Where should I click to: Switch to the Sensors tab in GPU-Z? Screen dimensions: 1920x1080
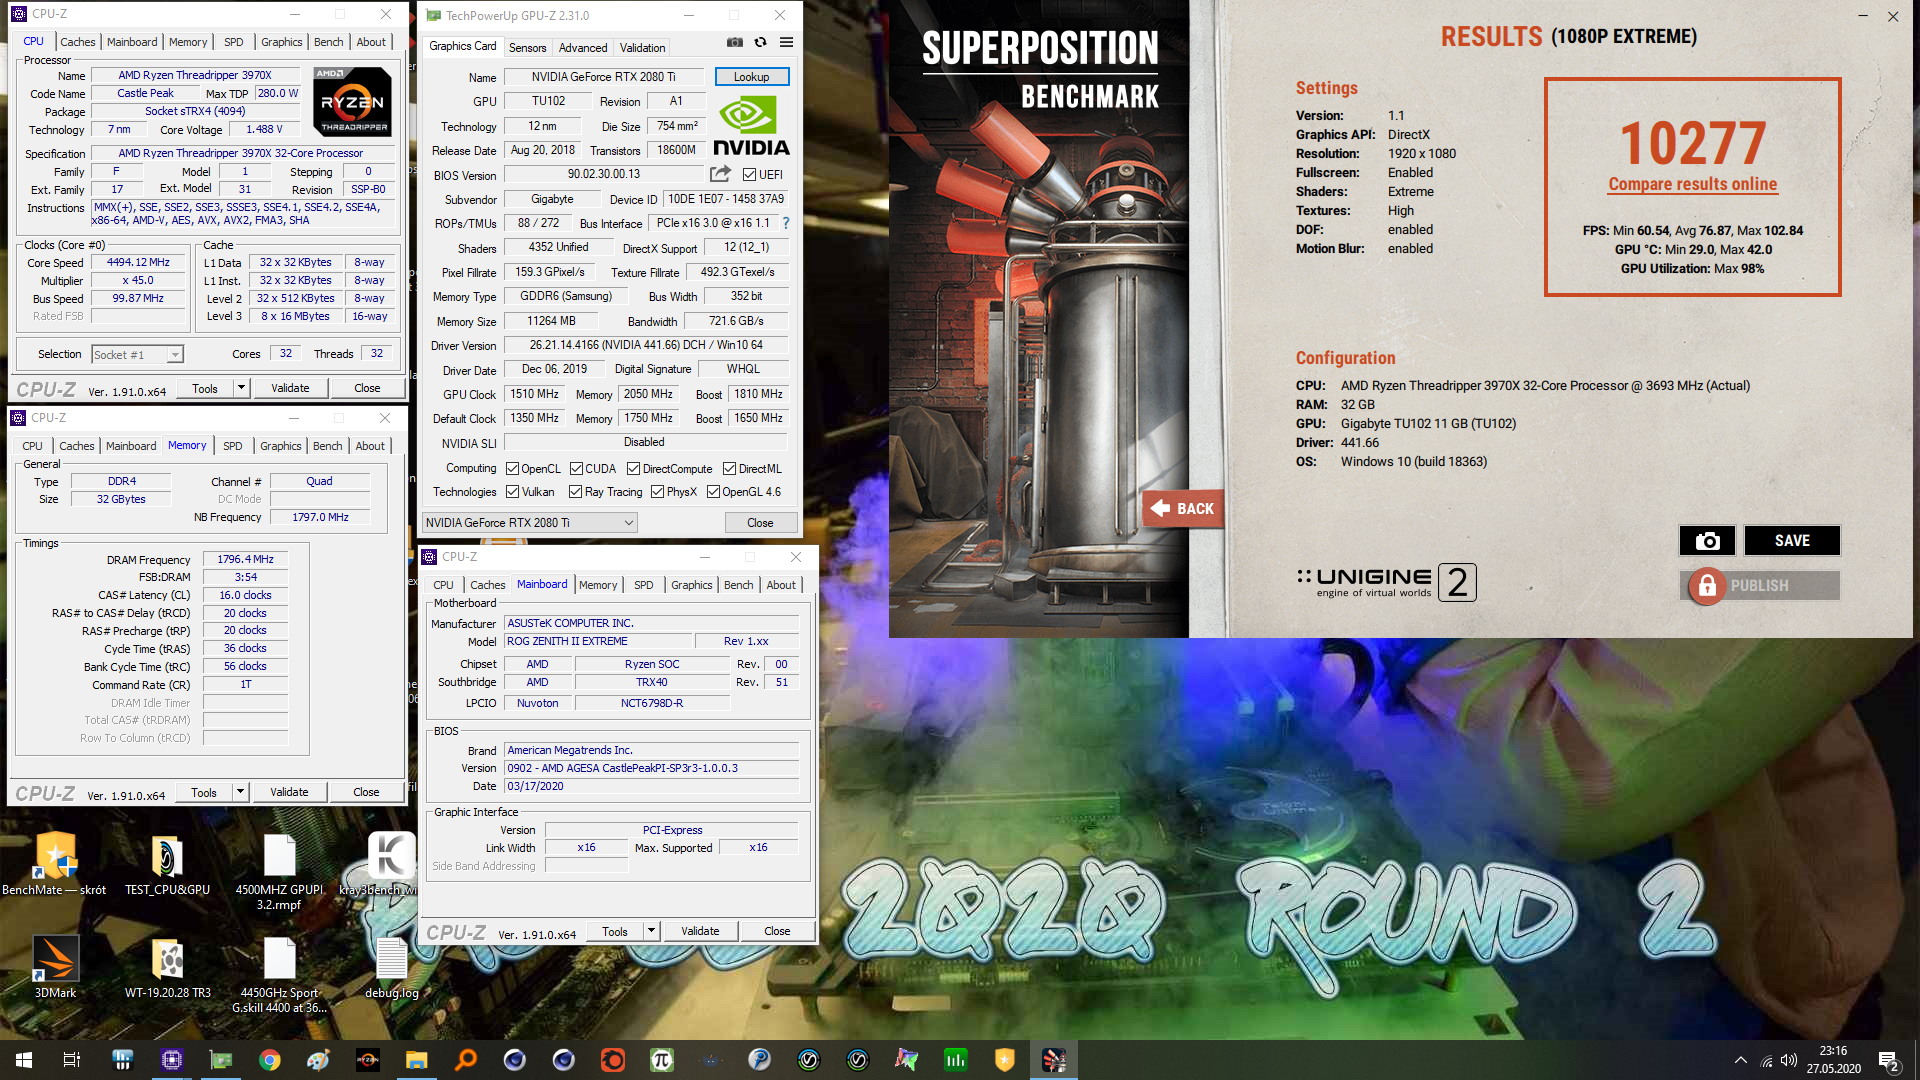[x=527, y=47]
